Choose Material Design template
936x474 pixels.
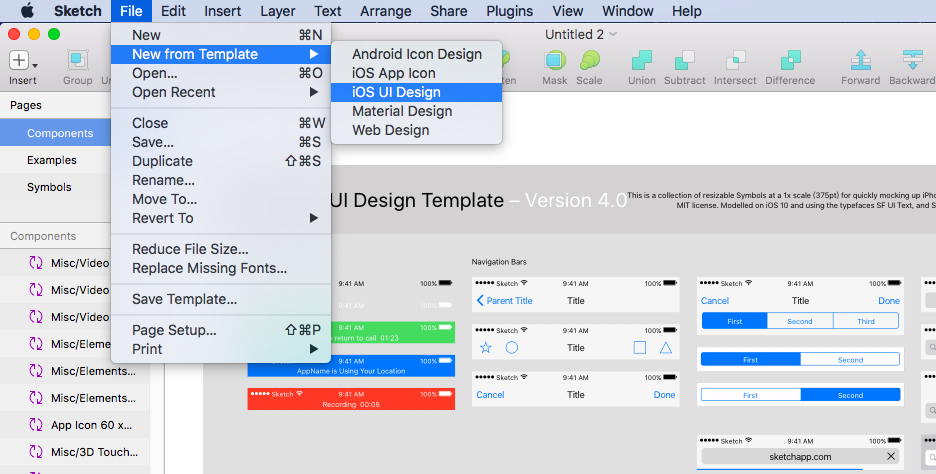[417, 111]
